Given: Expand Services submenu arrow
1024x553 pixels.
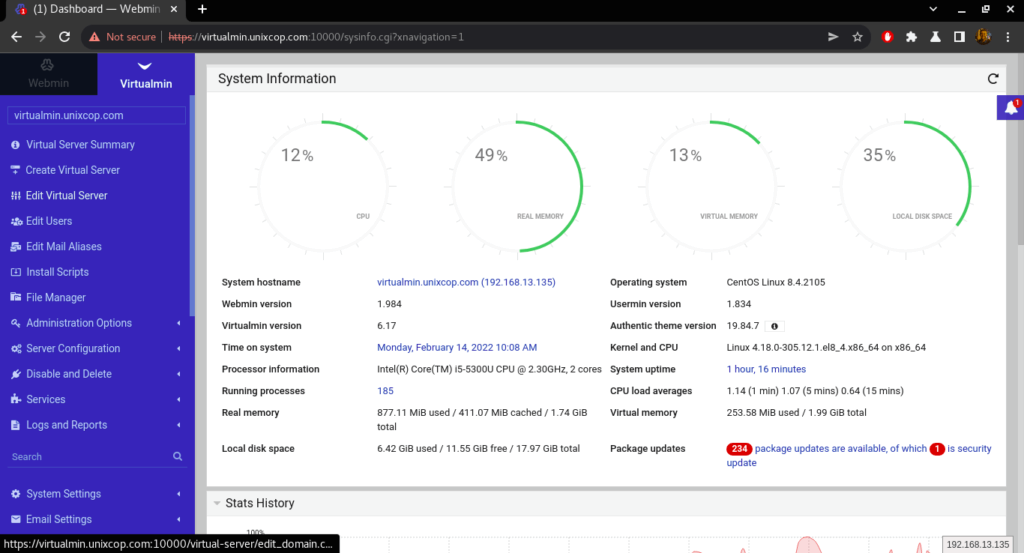Looking at the screenshot, I should point(178,400).
